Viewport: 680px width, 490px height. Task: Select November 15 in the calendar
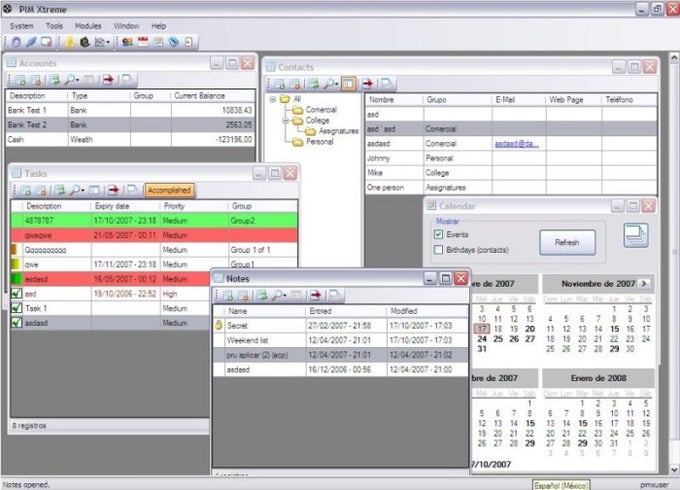(x=615, y=329)
